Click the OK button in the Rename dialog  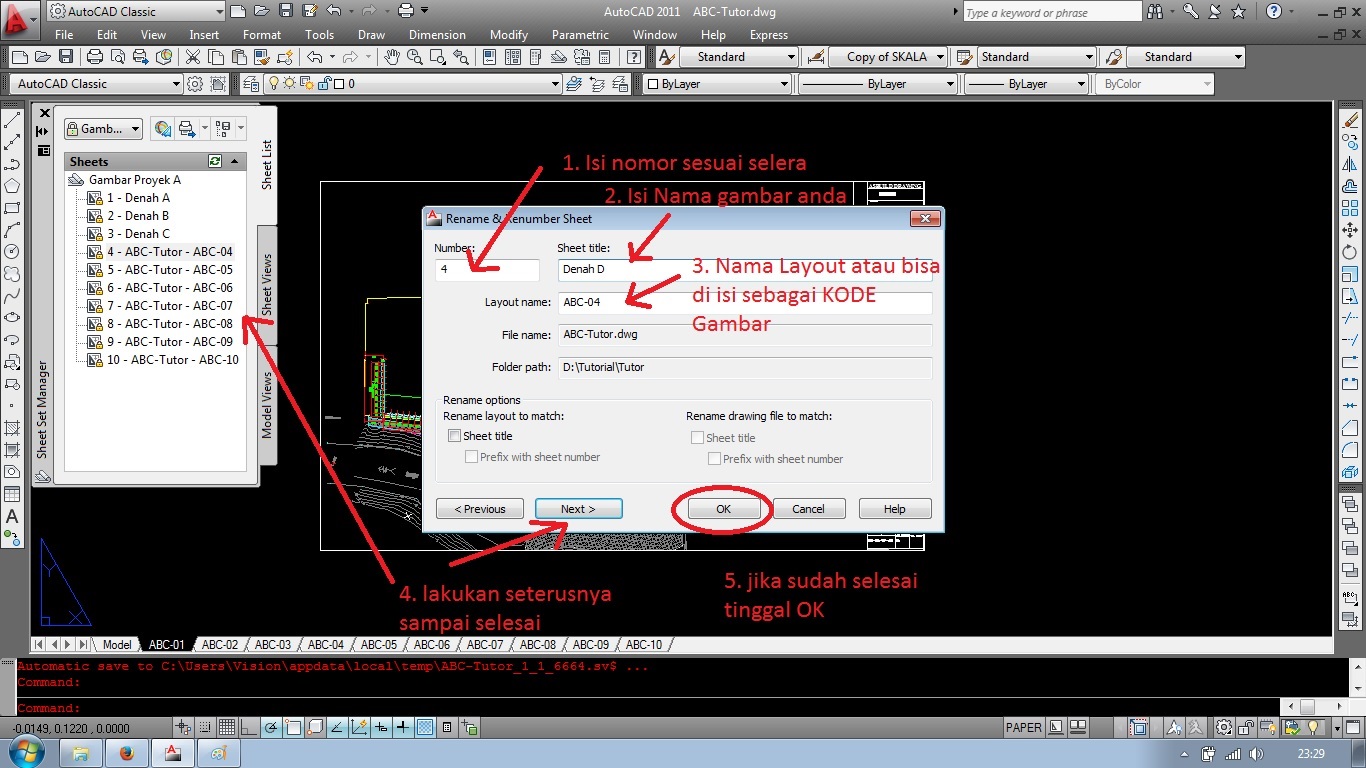pos(722,508)
